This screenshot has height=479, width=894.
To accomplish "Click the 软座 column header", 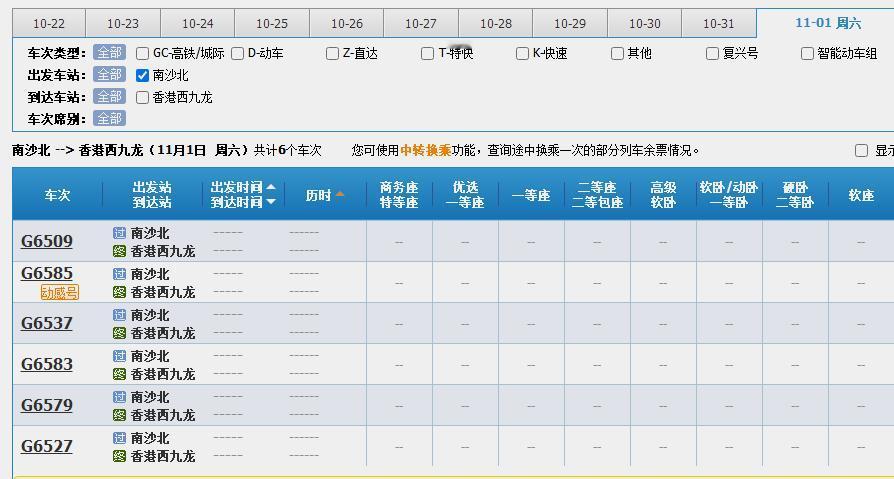I will pos(861,195).
